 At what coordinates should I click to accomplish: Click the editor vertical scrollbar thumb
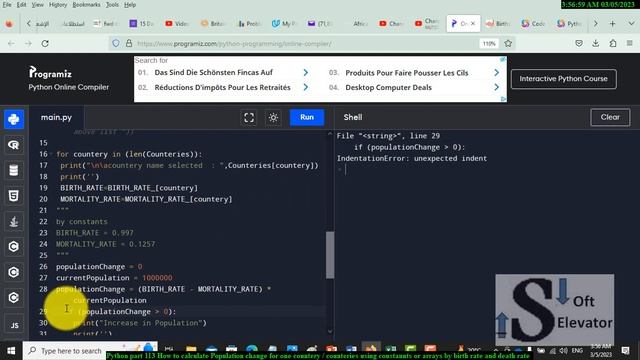tap(330, 255)
